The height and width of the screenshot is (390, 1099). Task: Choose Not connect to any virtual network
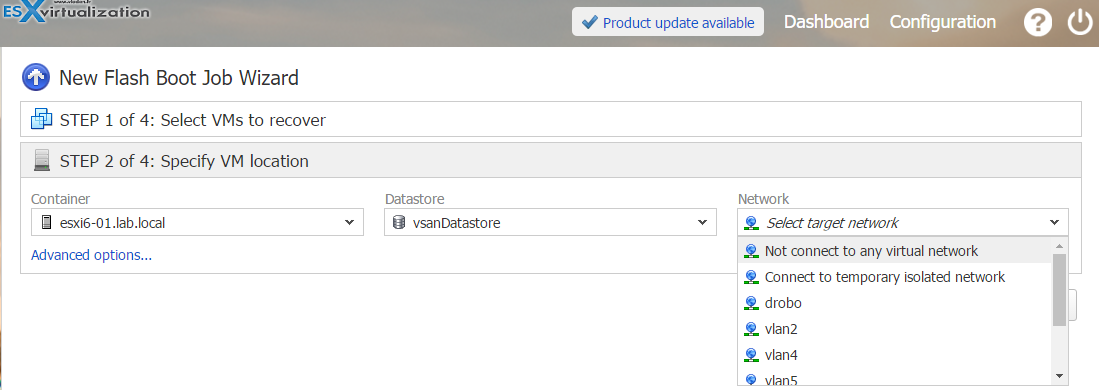[x=895, y=250]
